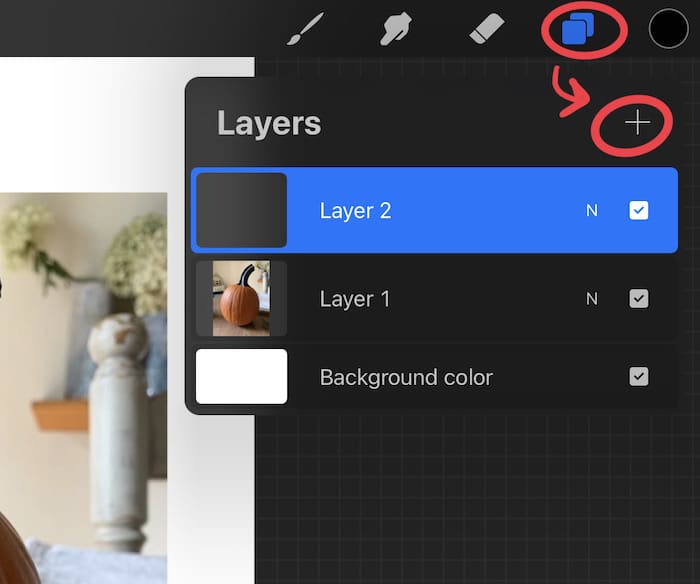Select the Paint brush tool
Viewport: 700px width, 584px height.
tap(306, 29)
